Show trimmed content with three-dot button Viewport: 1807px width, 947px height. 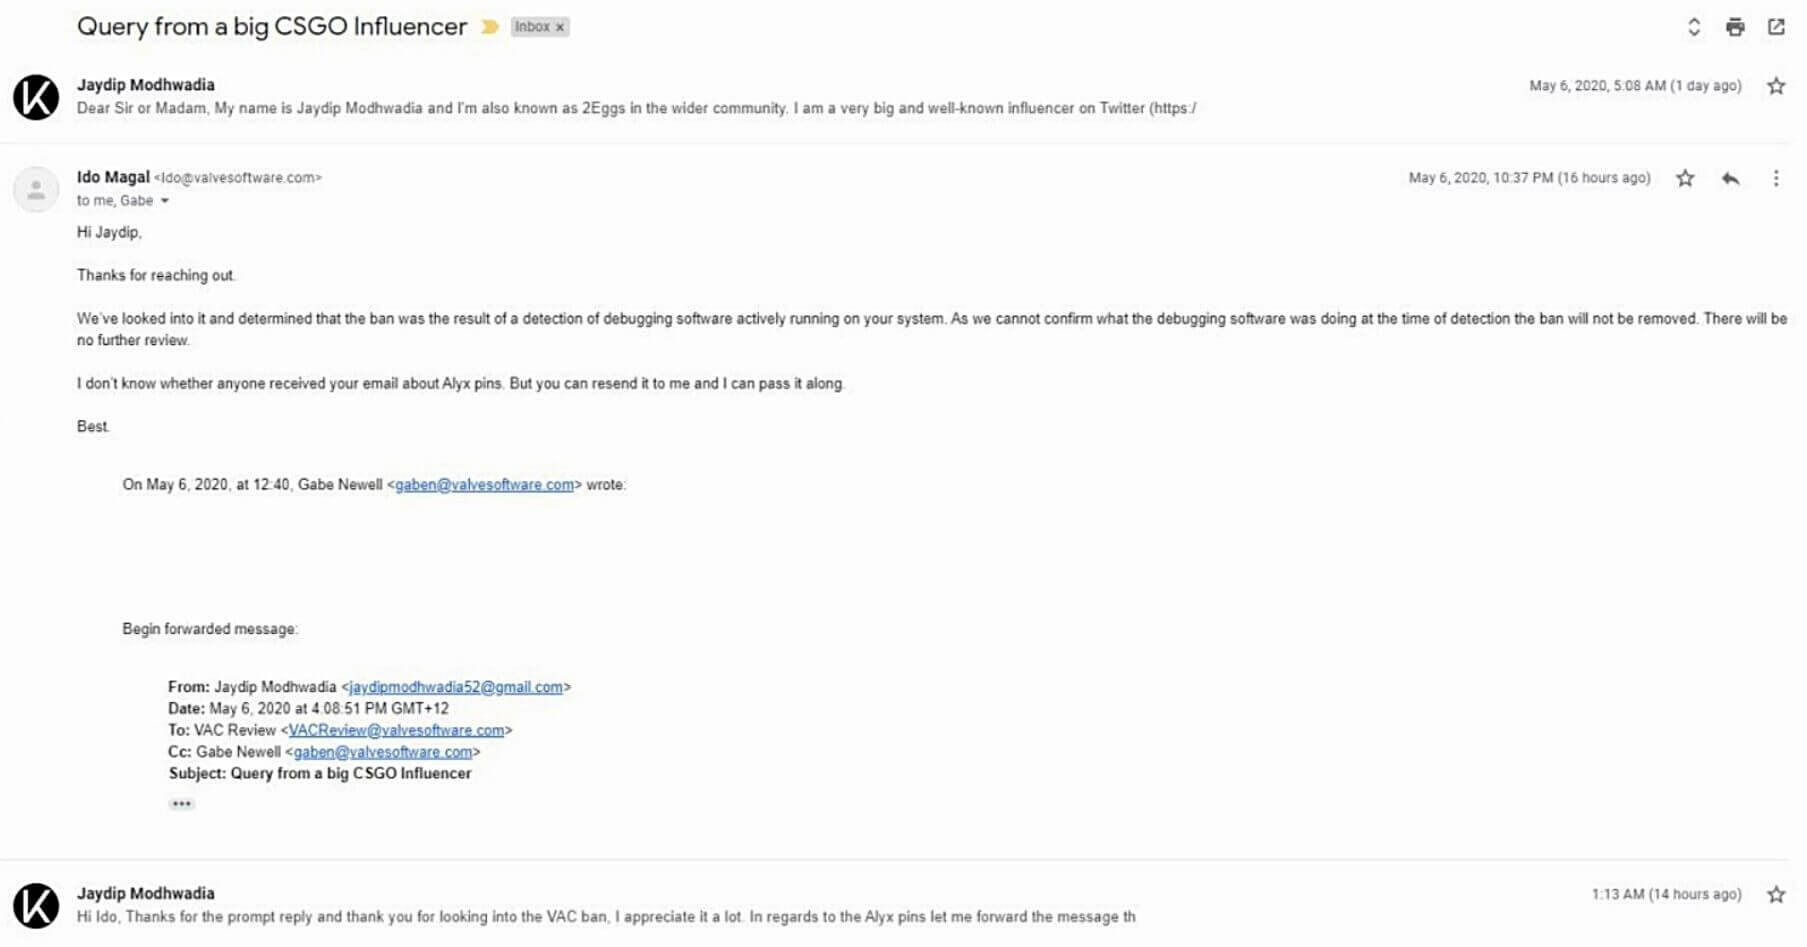[181, 804]
